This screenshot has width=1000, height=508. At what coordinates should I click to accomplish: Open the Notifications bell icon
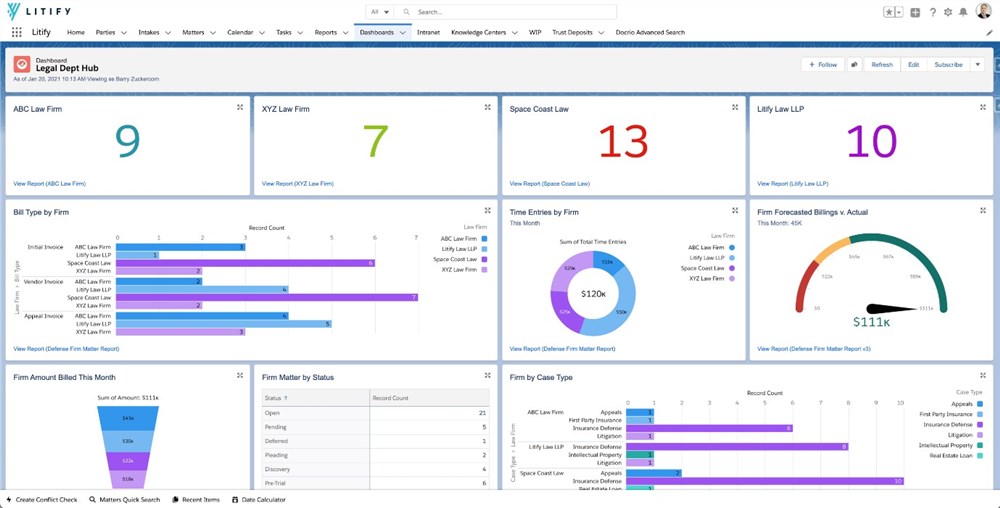(963, 12)
